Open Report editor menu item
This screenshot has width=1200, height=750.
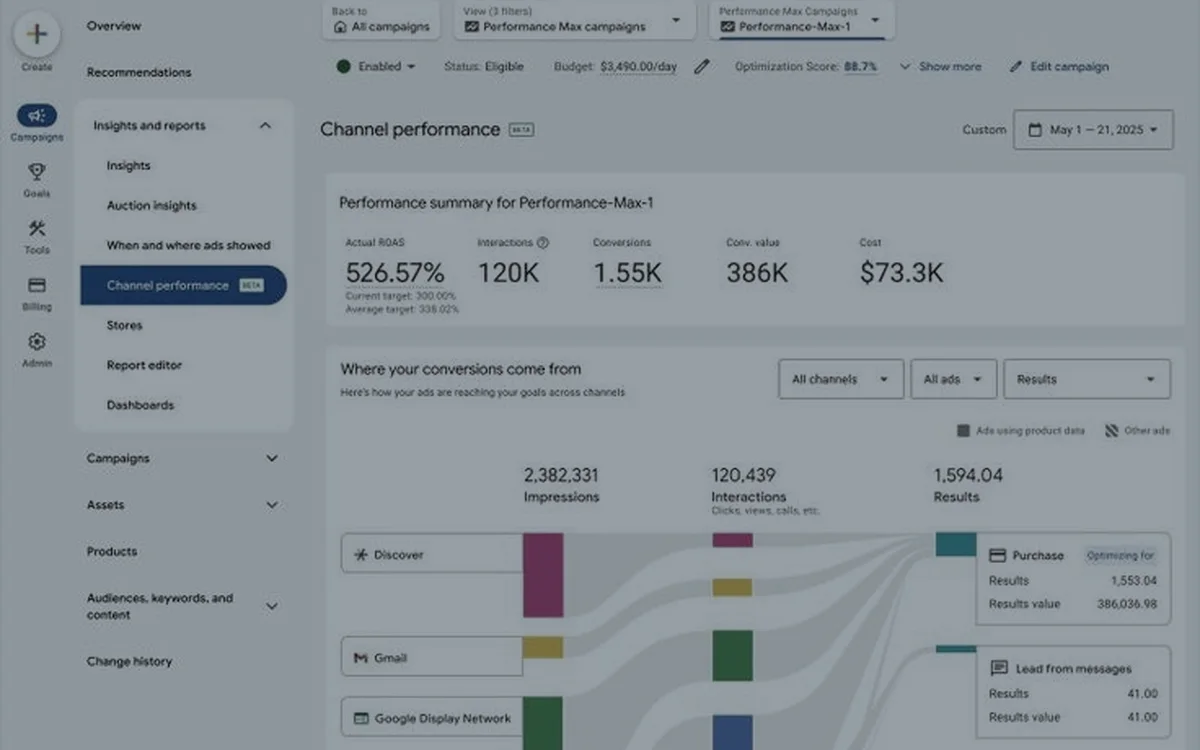click(145, 365)
